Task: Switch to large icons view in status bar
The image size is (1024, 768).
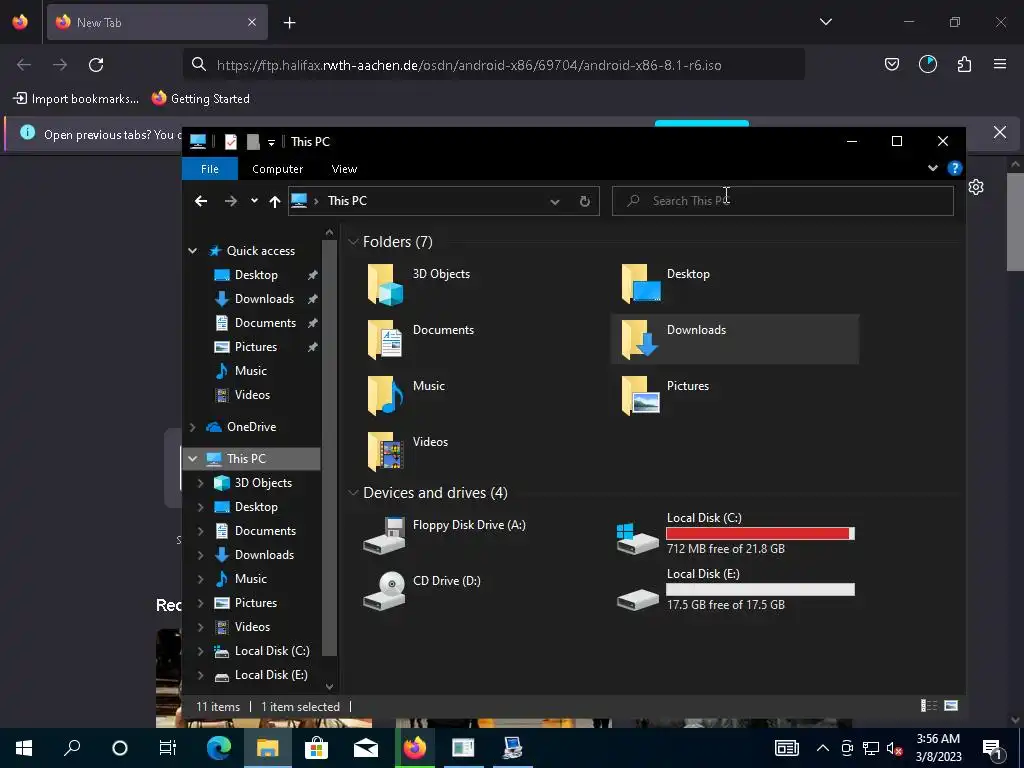Action: [x=952, y=705]
